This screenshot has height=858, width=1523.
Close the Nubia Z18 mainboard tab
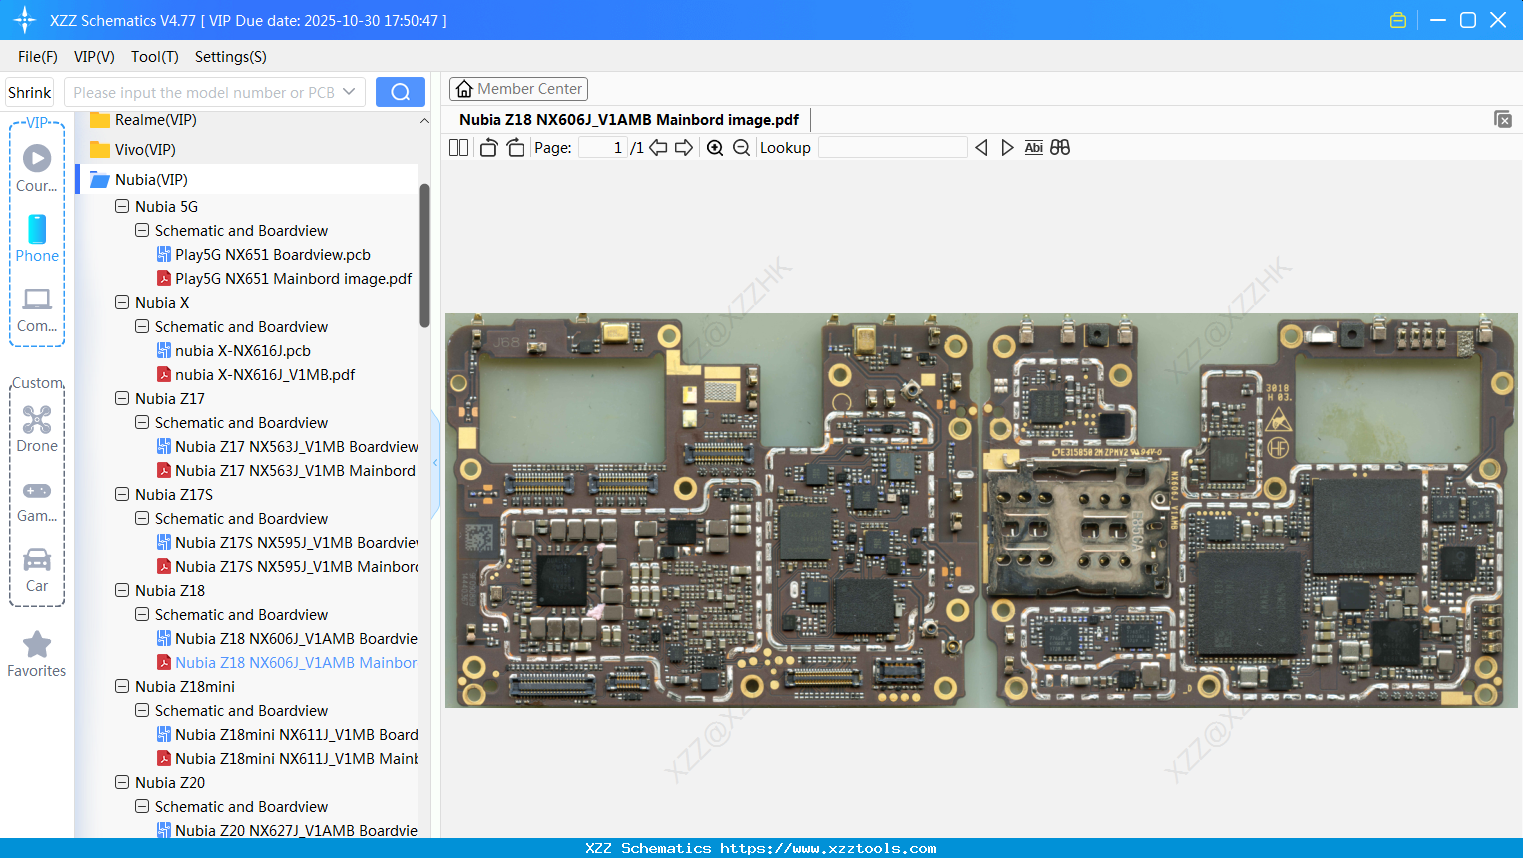coord(1503,119)
